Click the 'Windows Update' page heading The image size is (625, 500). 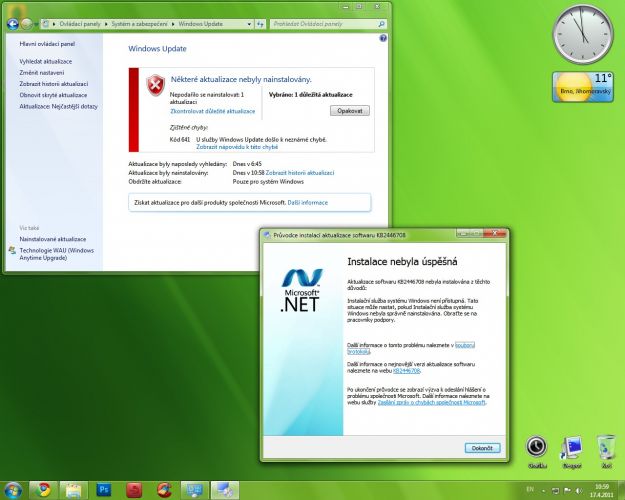tap(157, 49)
